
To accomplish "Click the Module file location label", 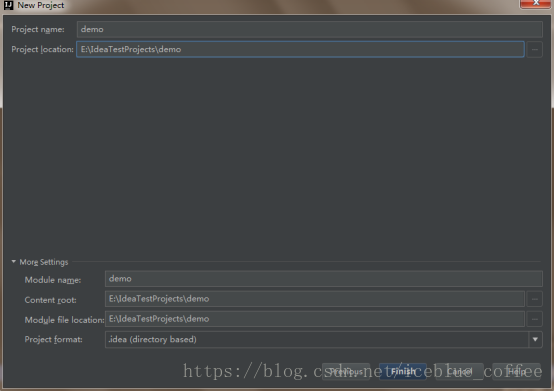I will pyautogui.click(x=64, y=320).
